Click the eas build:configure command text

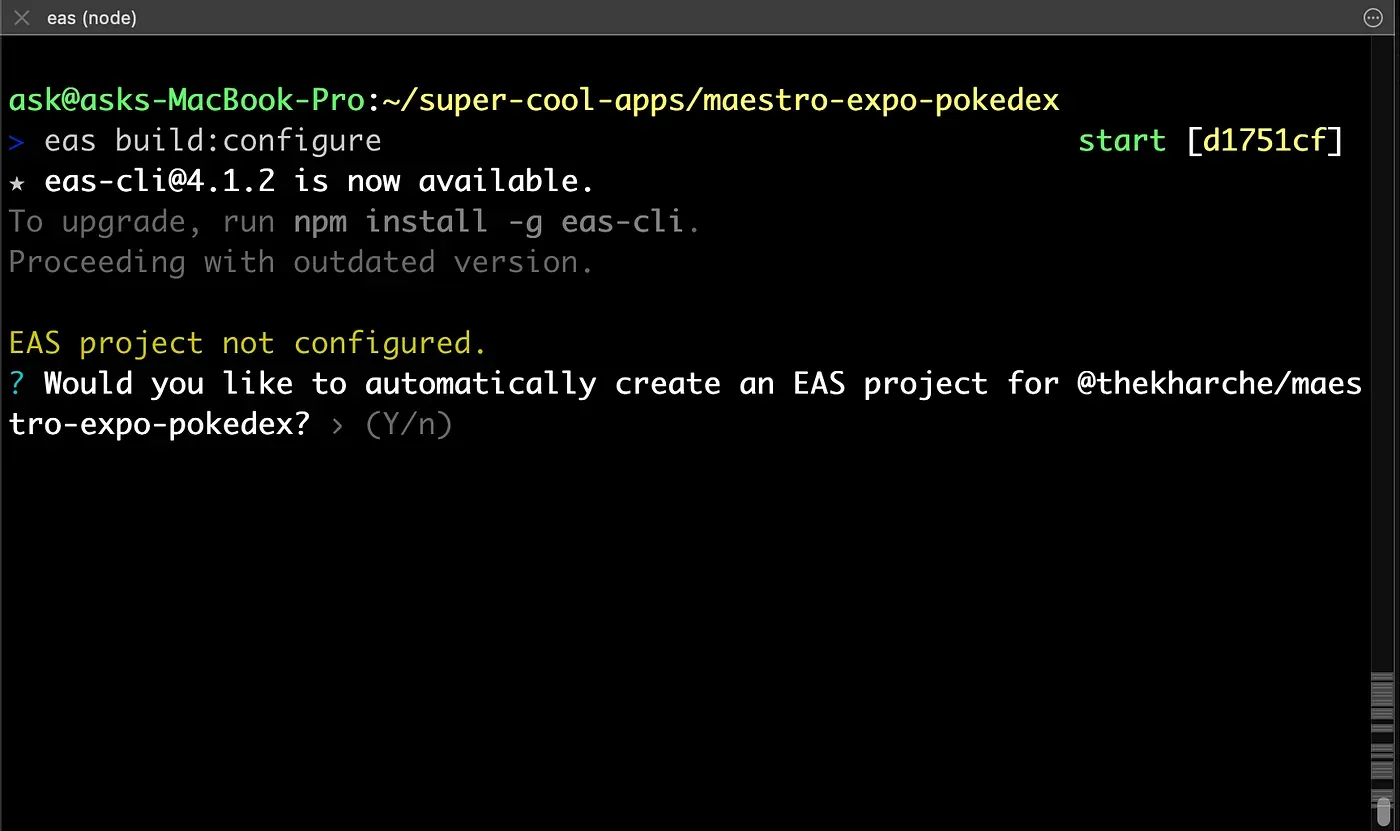[212, 141]
